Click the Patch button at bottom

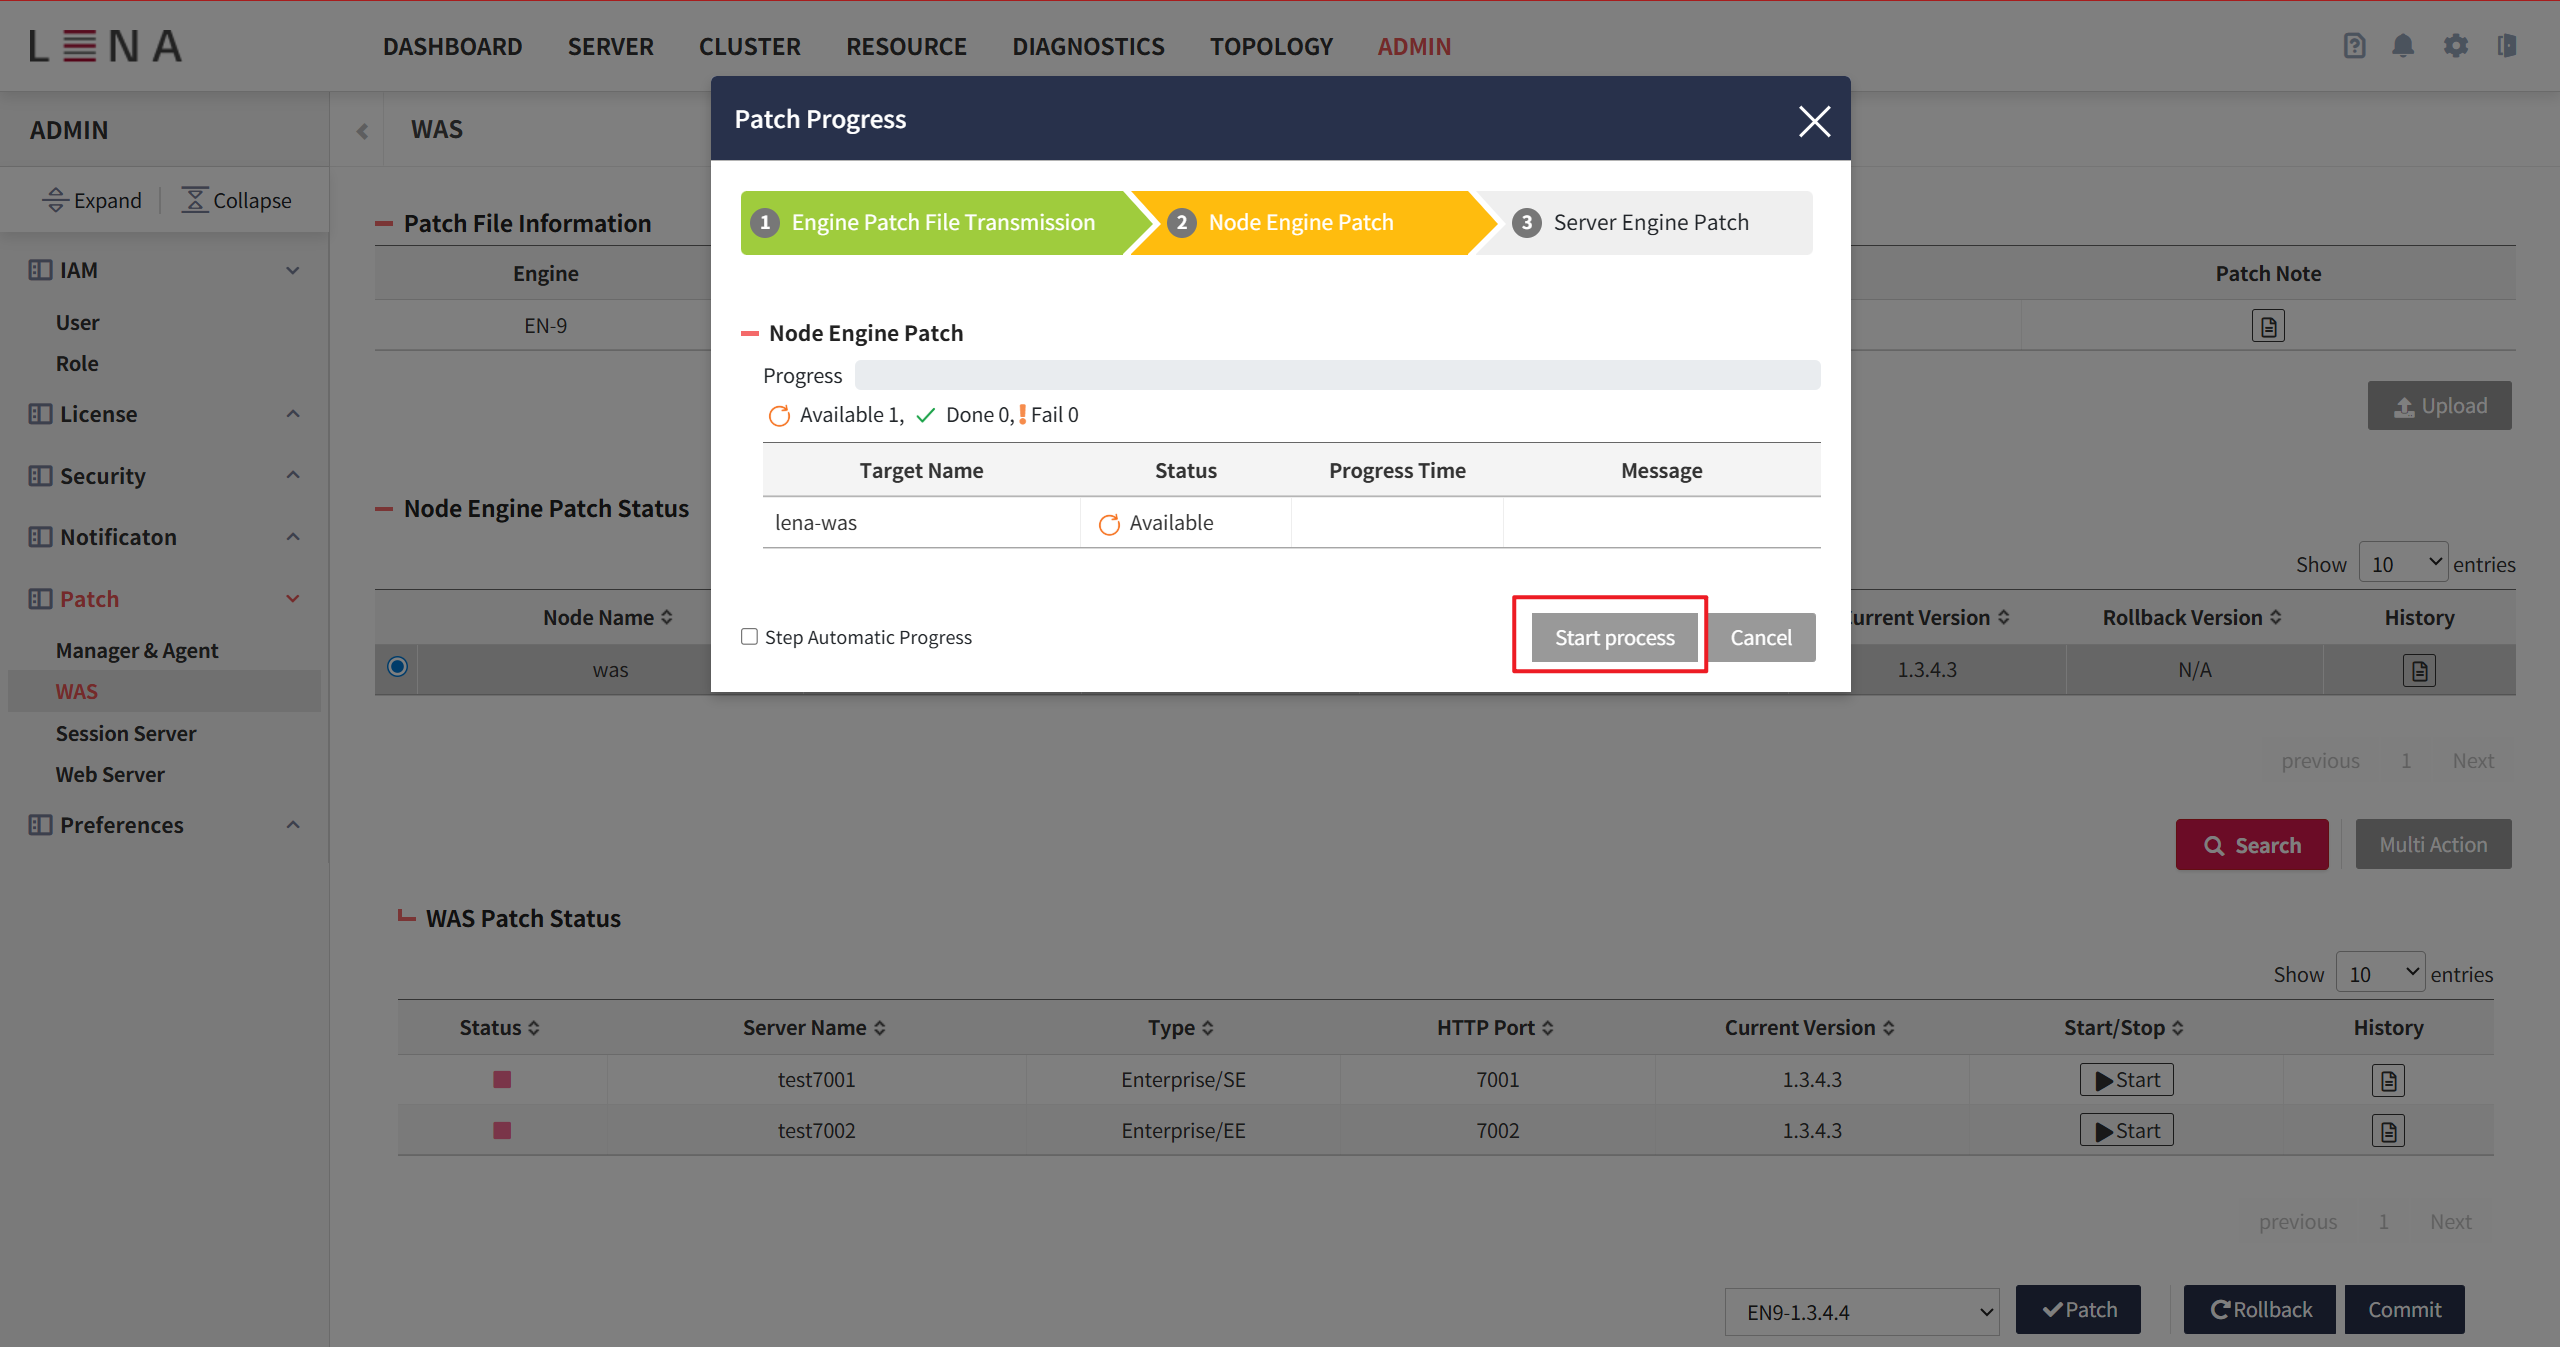click(x=2078, y=1310)
